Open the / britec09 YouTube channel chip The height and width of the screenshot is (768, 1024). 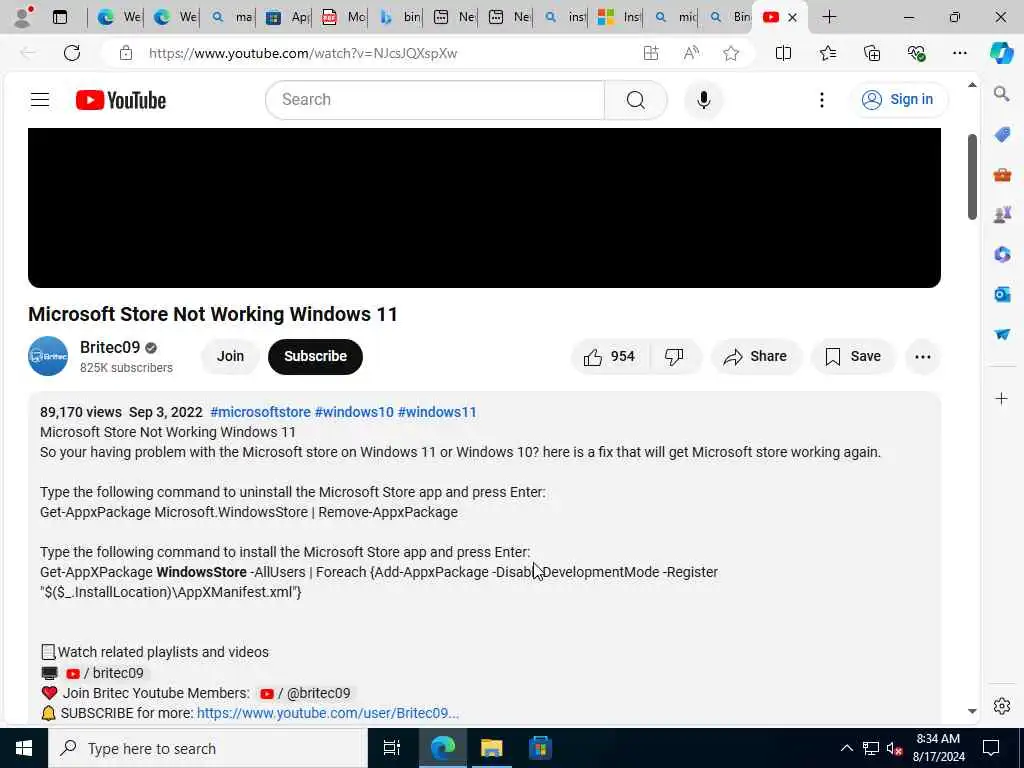[105, 673]
